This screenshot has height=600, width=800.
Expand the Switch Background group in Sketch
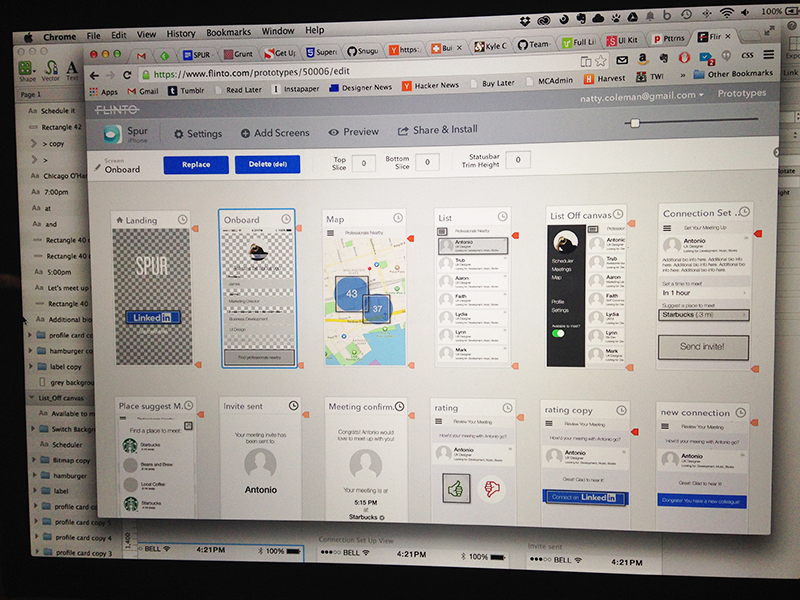[34, 429]
